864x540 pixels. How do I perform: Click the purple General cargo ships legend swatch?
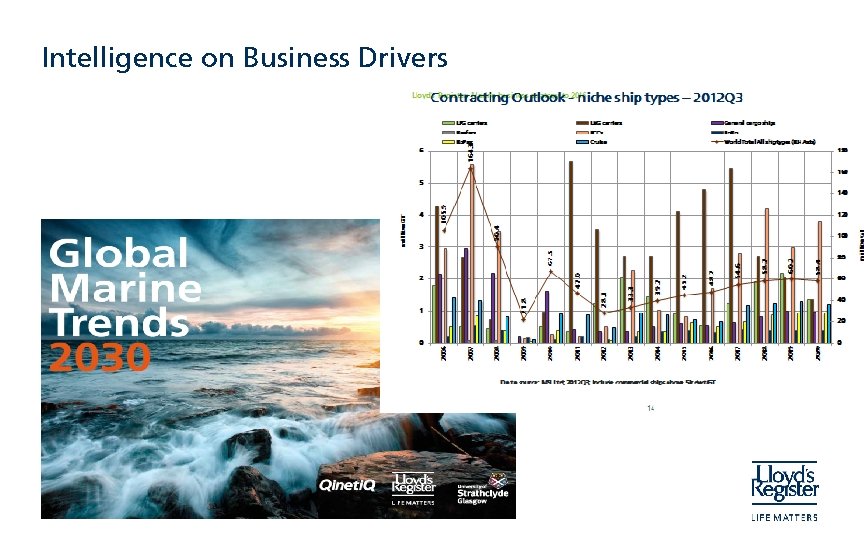pos(717,123)
